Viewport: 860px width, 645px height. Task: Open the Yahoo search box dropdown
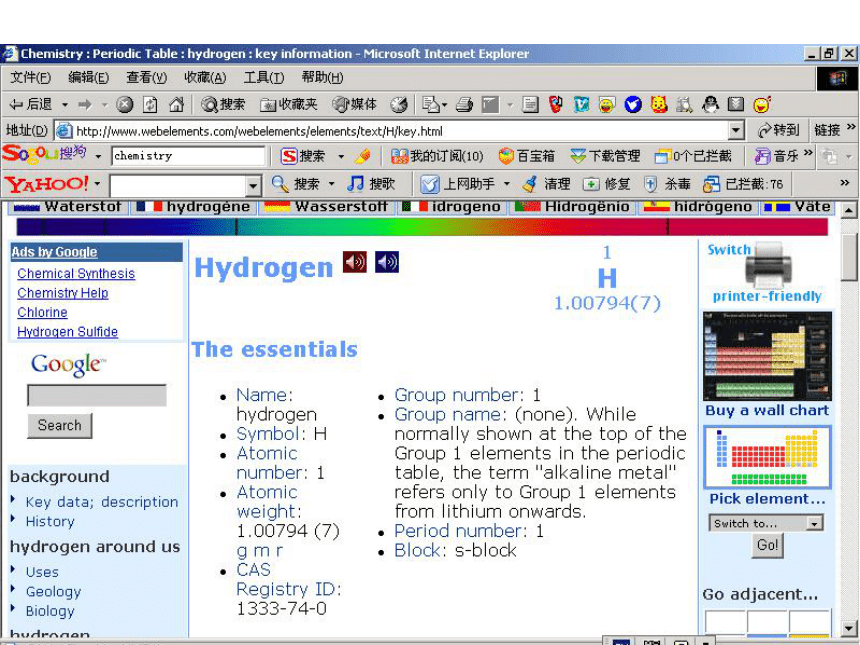[252, 186]
